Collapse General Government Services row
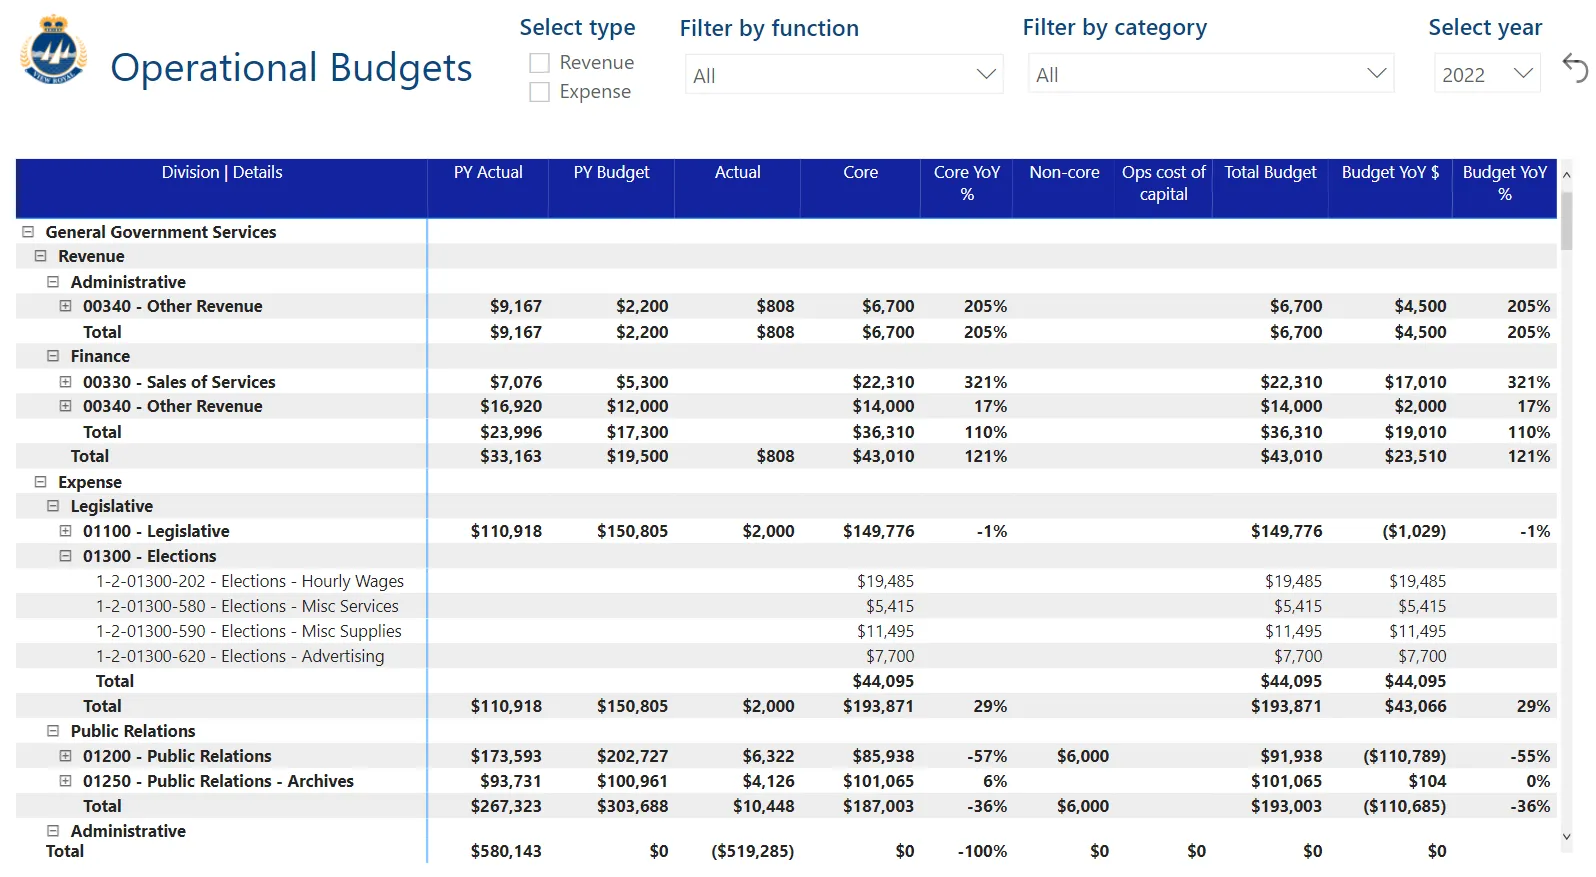Viewport: 1596px width, 877px height. pos(28,231)
